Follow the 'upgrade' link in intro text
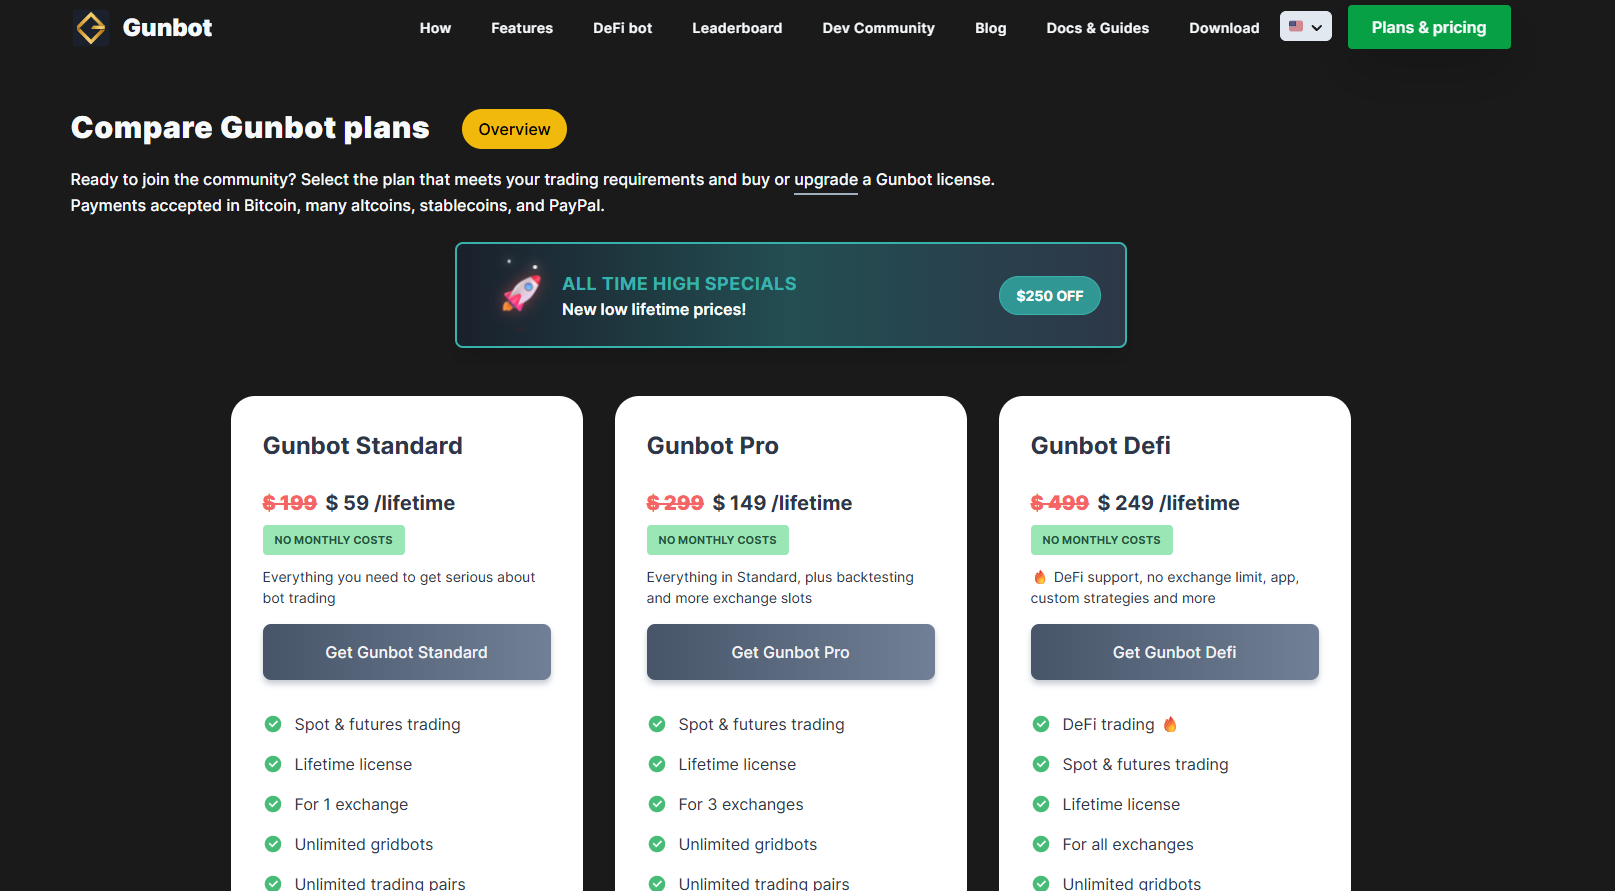Screen dimensions: 1615x891 (826, 180)
